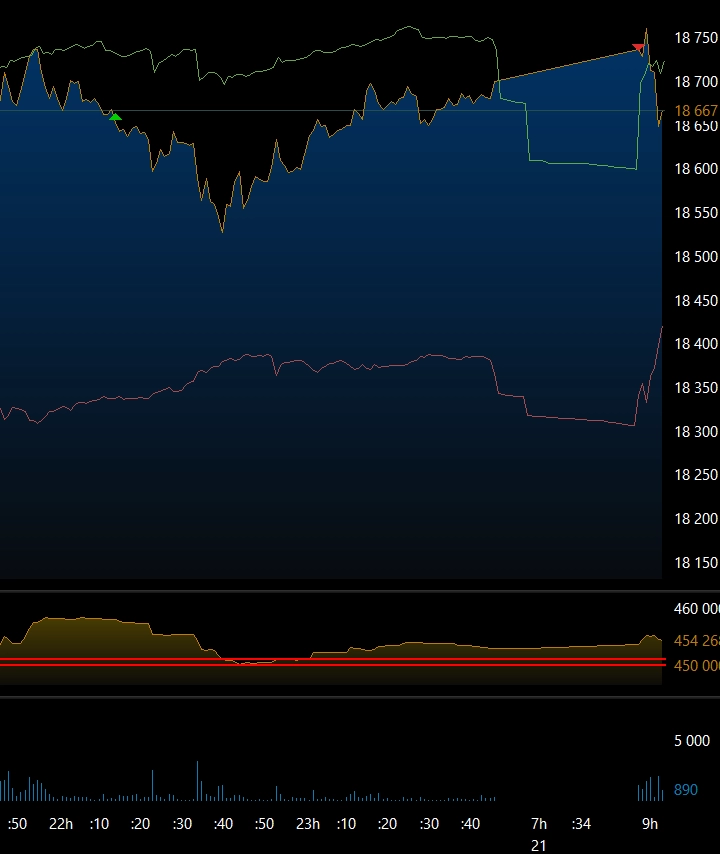Viewport: 720px width, 854px height.
Task: Click the green buy arrow marker
Action: point(115,117)
